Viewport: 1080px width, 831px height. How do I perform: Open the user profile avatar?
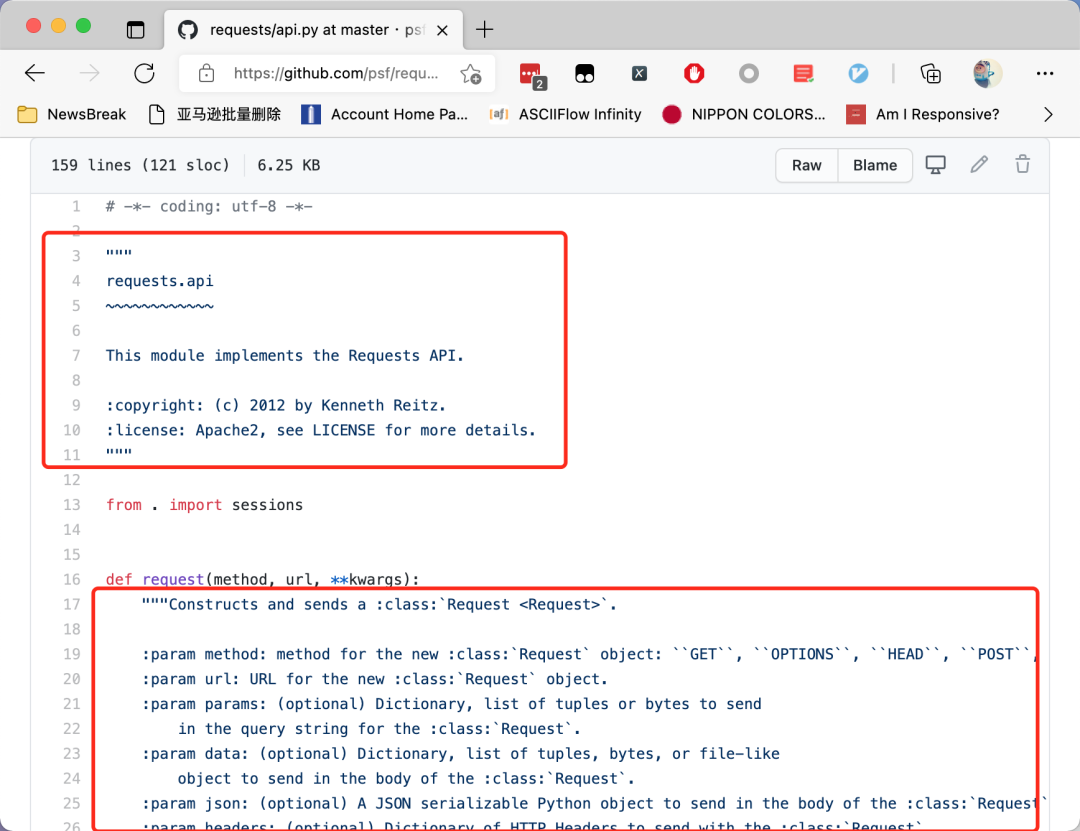coord(986,73)
